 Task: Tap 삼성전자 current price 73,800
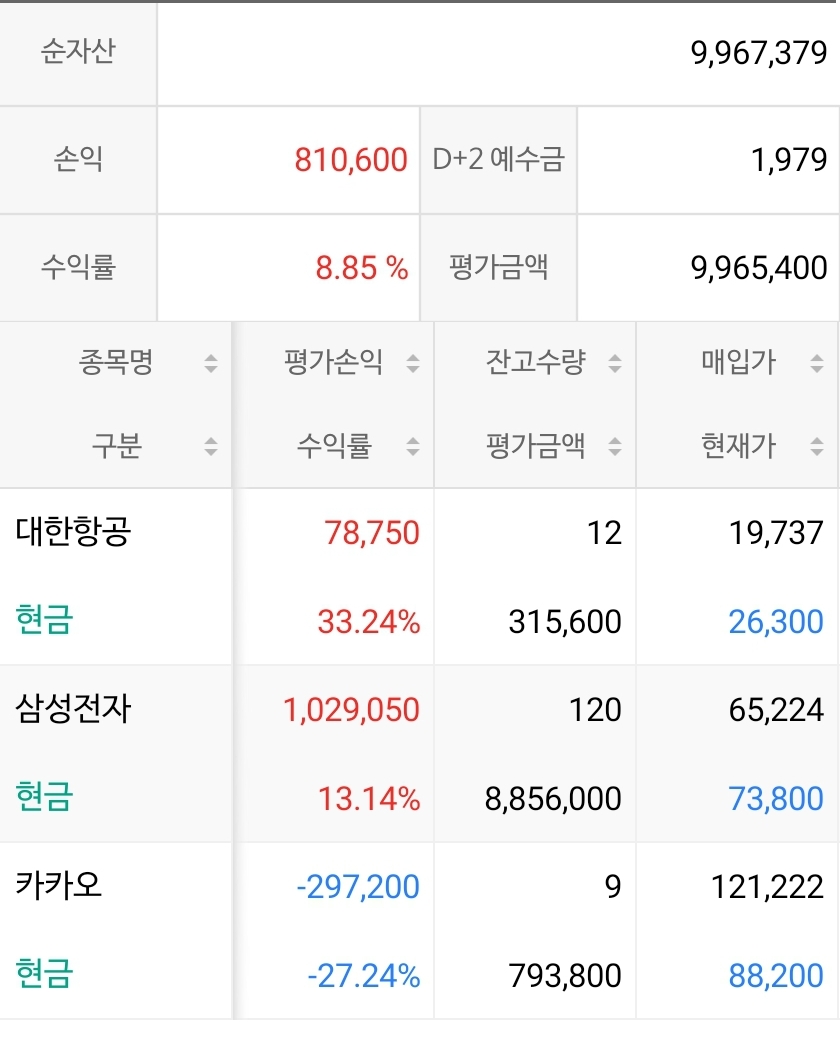[776, 799]
